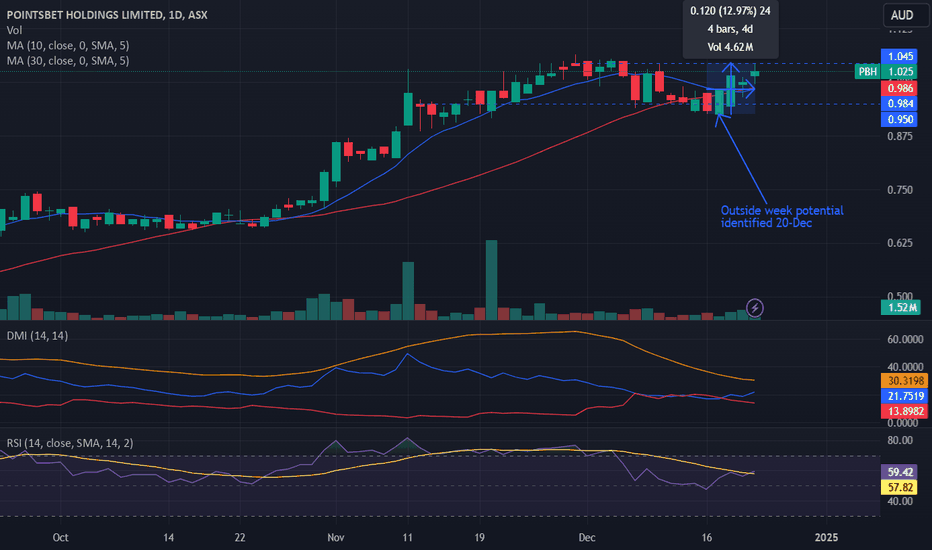Image resolution: width=932 pixels, height=550 pixels.
Task: Click the POINTSBET HOLDINGS LIMITED symbol title
Action: tap(84, 15)
